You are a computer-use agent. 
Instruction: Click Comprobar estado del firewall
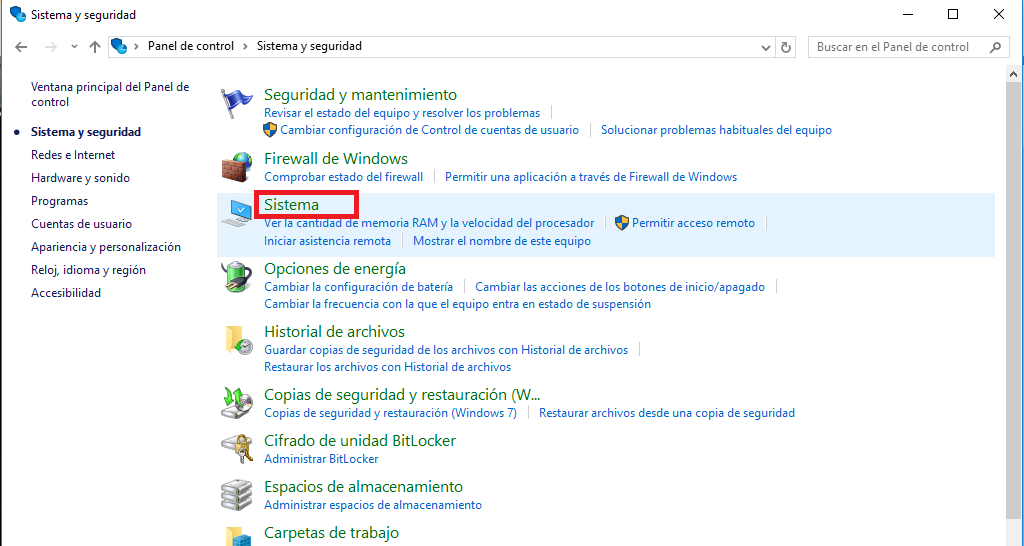click(344, 177)
